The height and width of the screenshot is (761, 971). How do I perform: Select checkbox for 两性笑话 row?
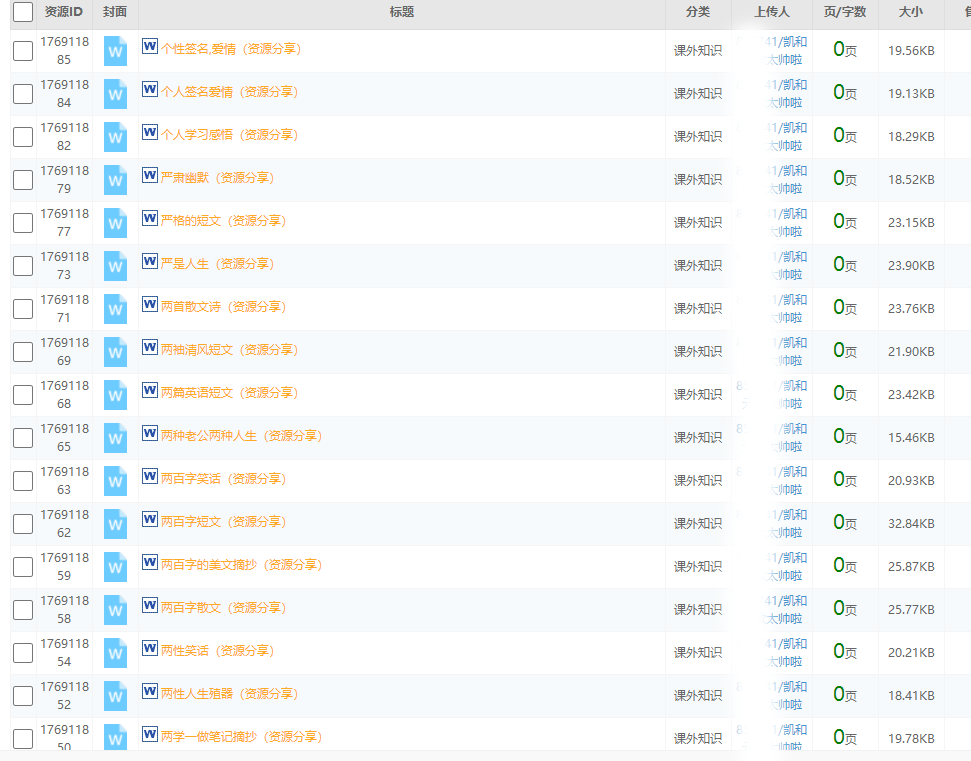pyautogui.click(x=23, y=653)
